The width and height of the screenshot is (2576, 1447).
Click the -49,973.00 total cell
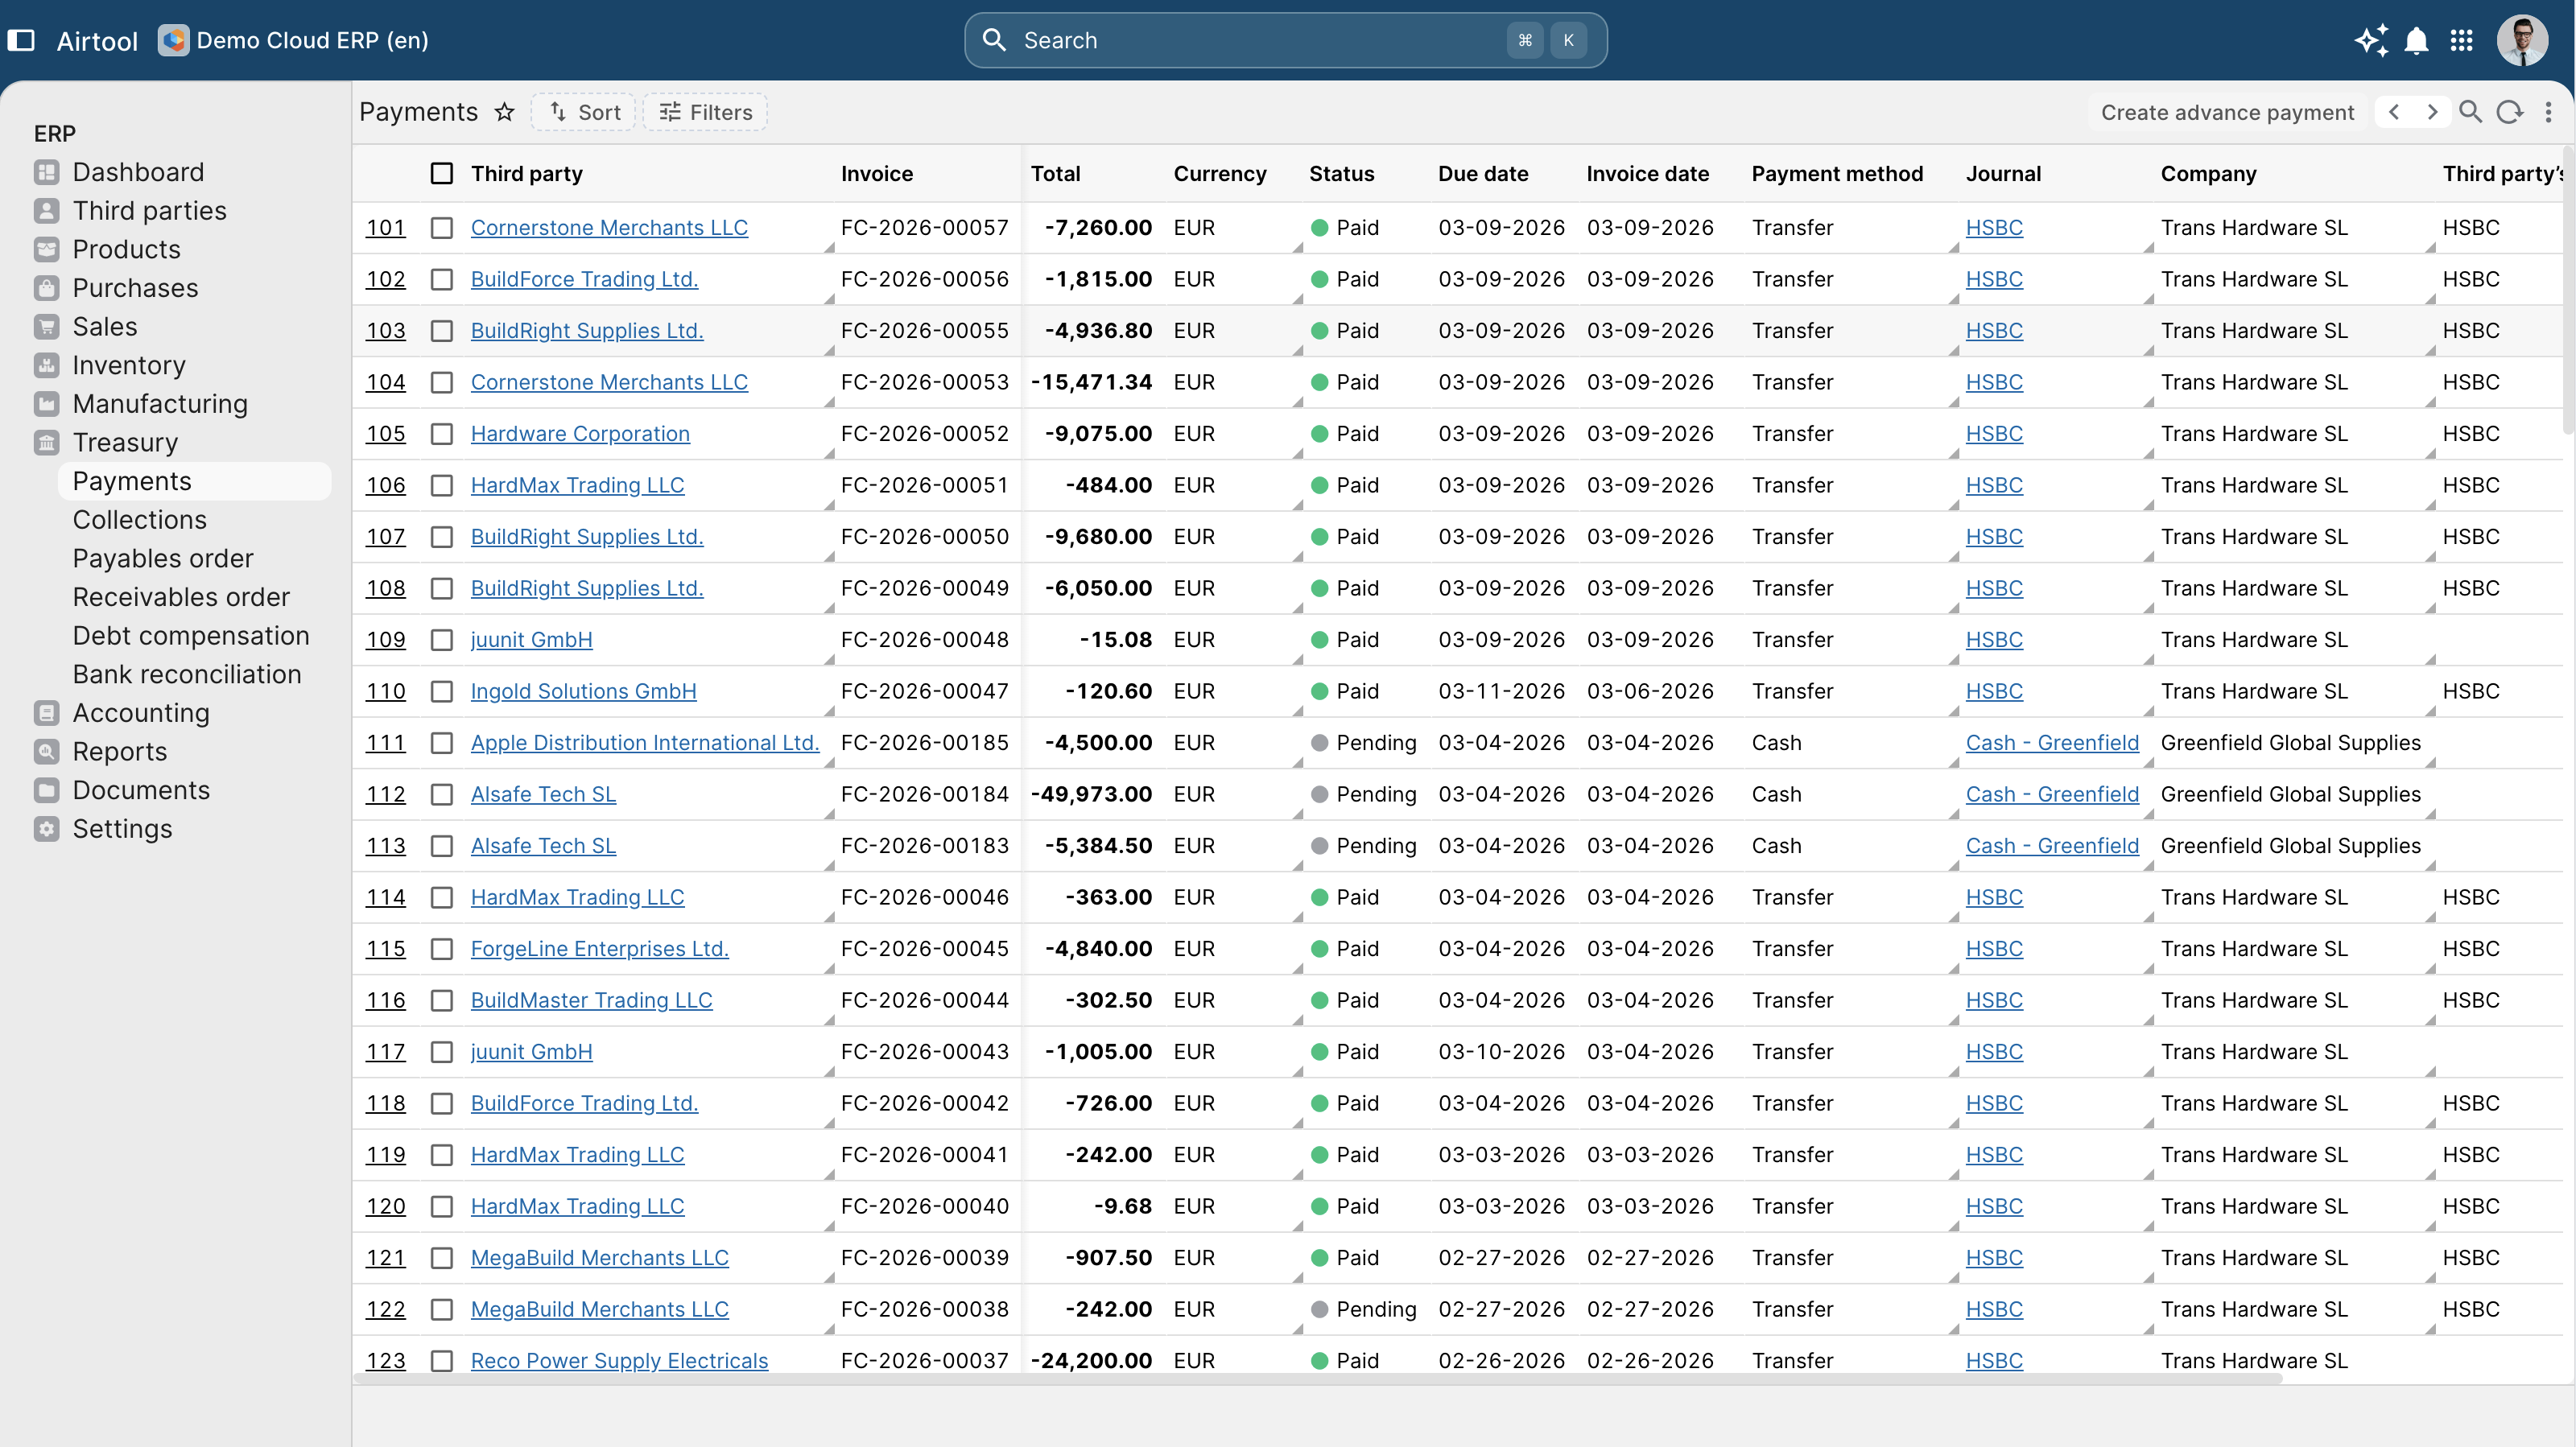[1091, 795]
